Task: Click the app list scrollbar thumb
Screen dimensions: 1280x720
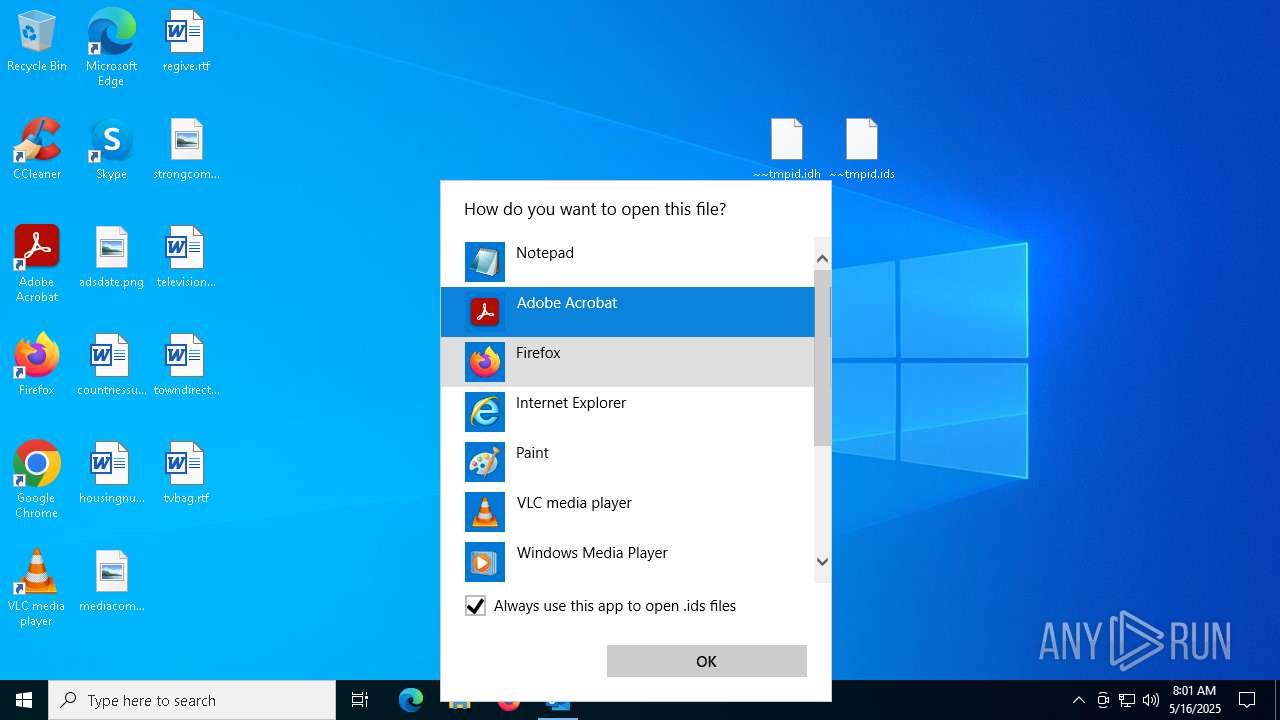Action: 822,357
